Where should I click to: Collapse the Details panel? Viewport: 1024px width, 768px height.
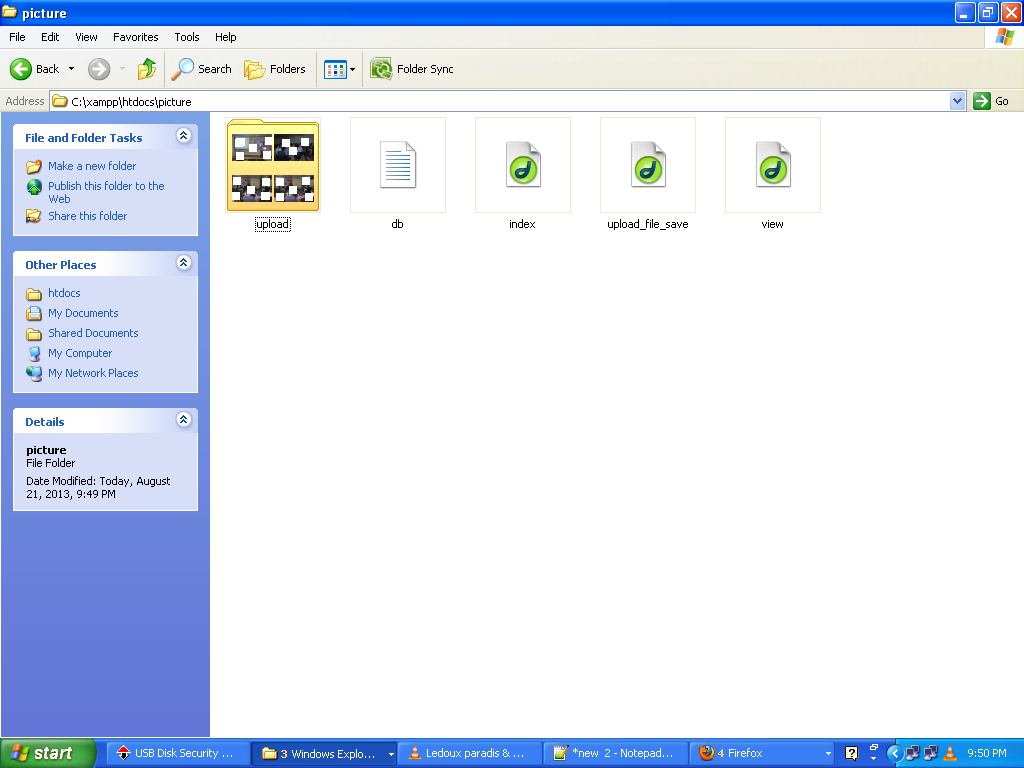coord(184,419)
